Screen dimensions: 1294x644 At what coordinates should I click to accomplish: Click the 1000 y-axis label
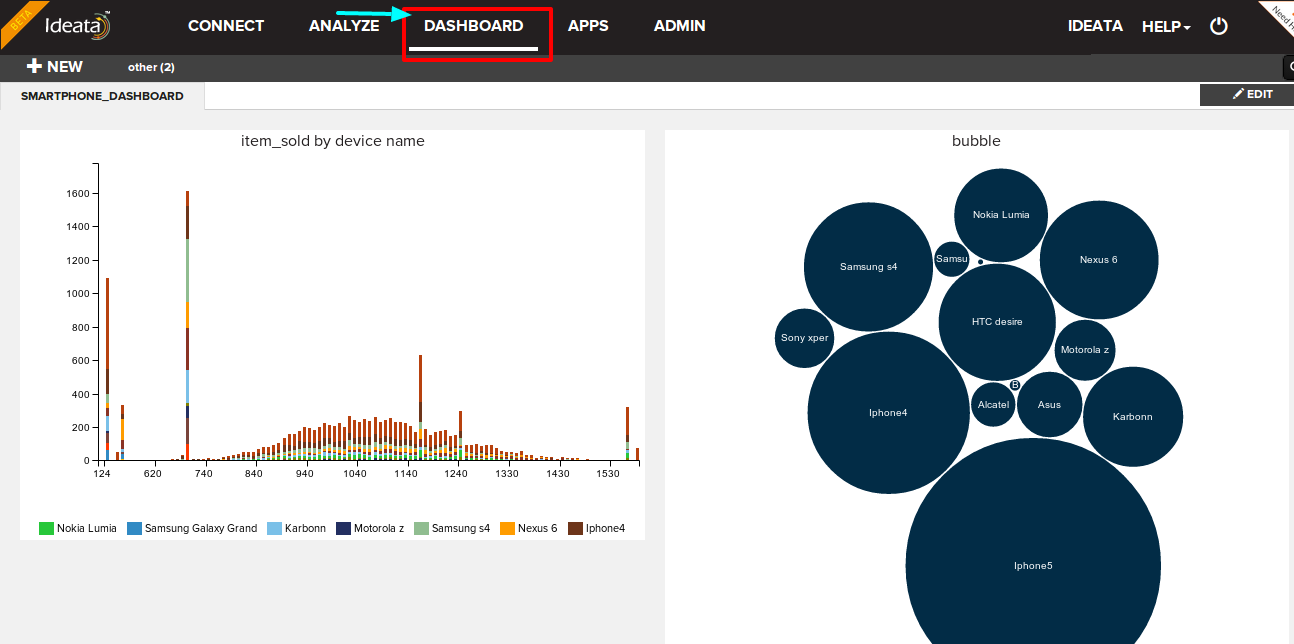[x=79, y=294]
